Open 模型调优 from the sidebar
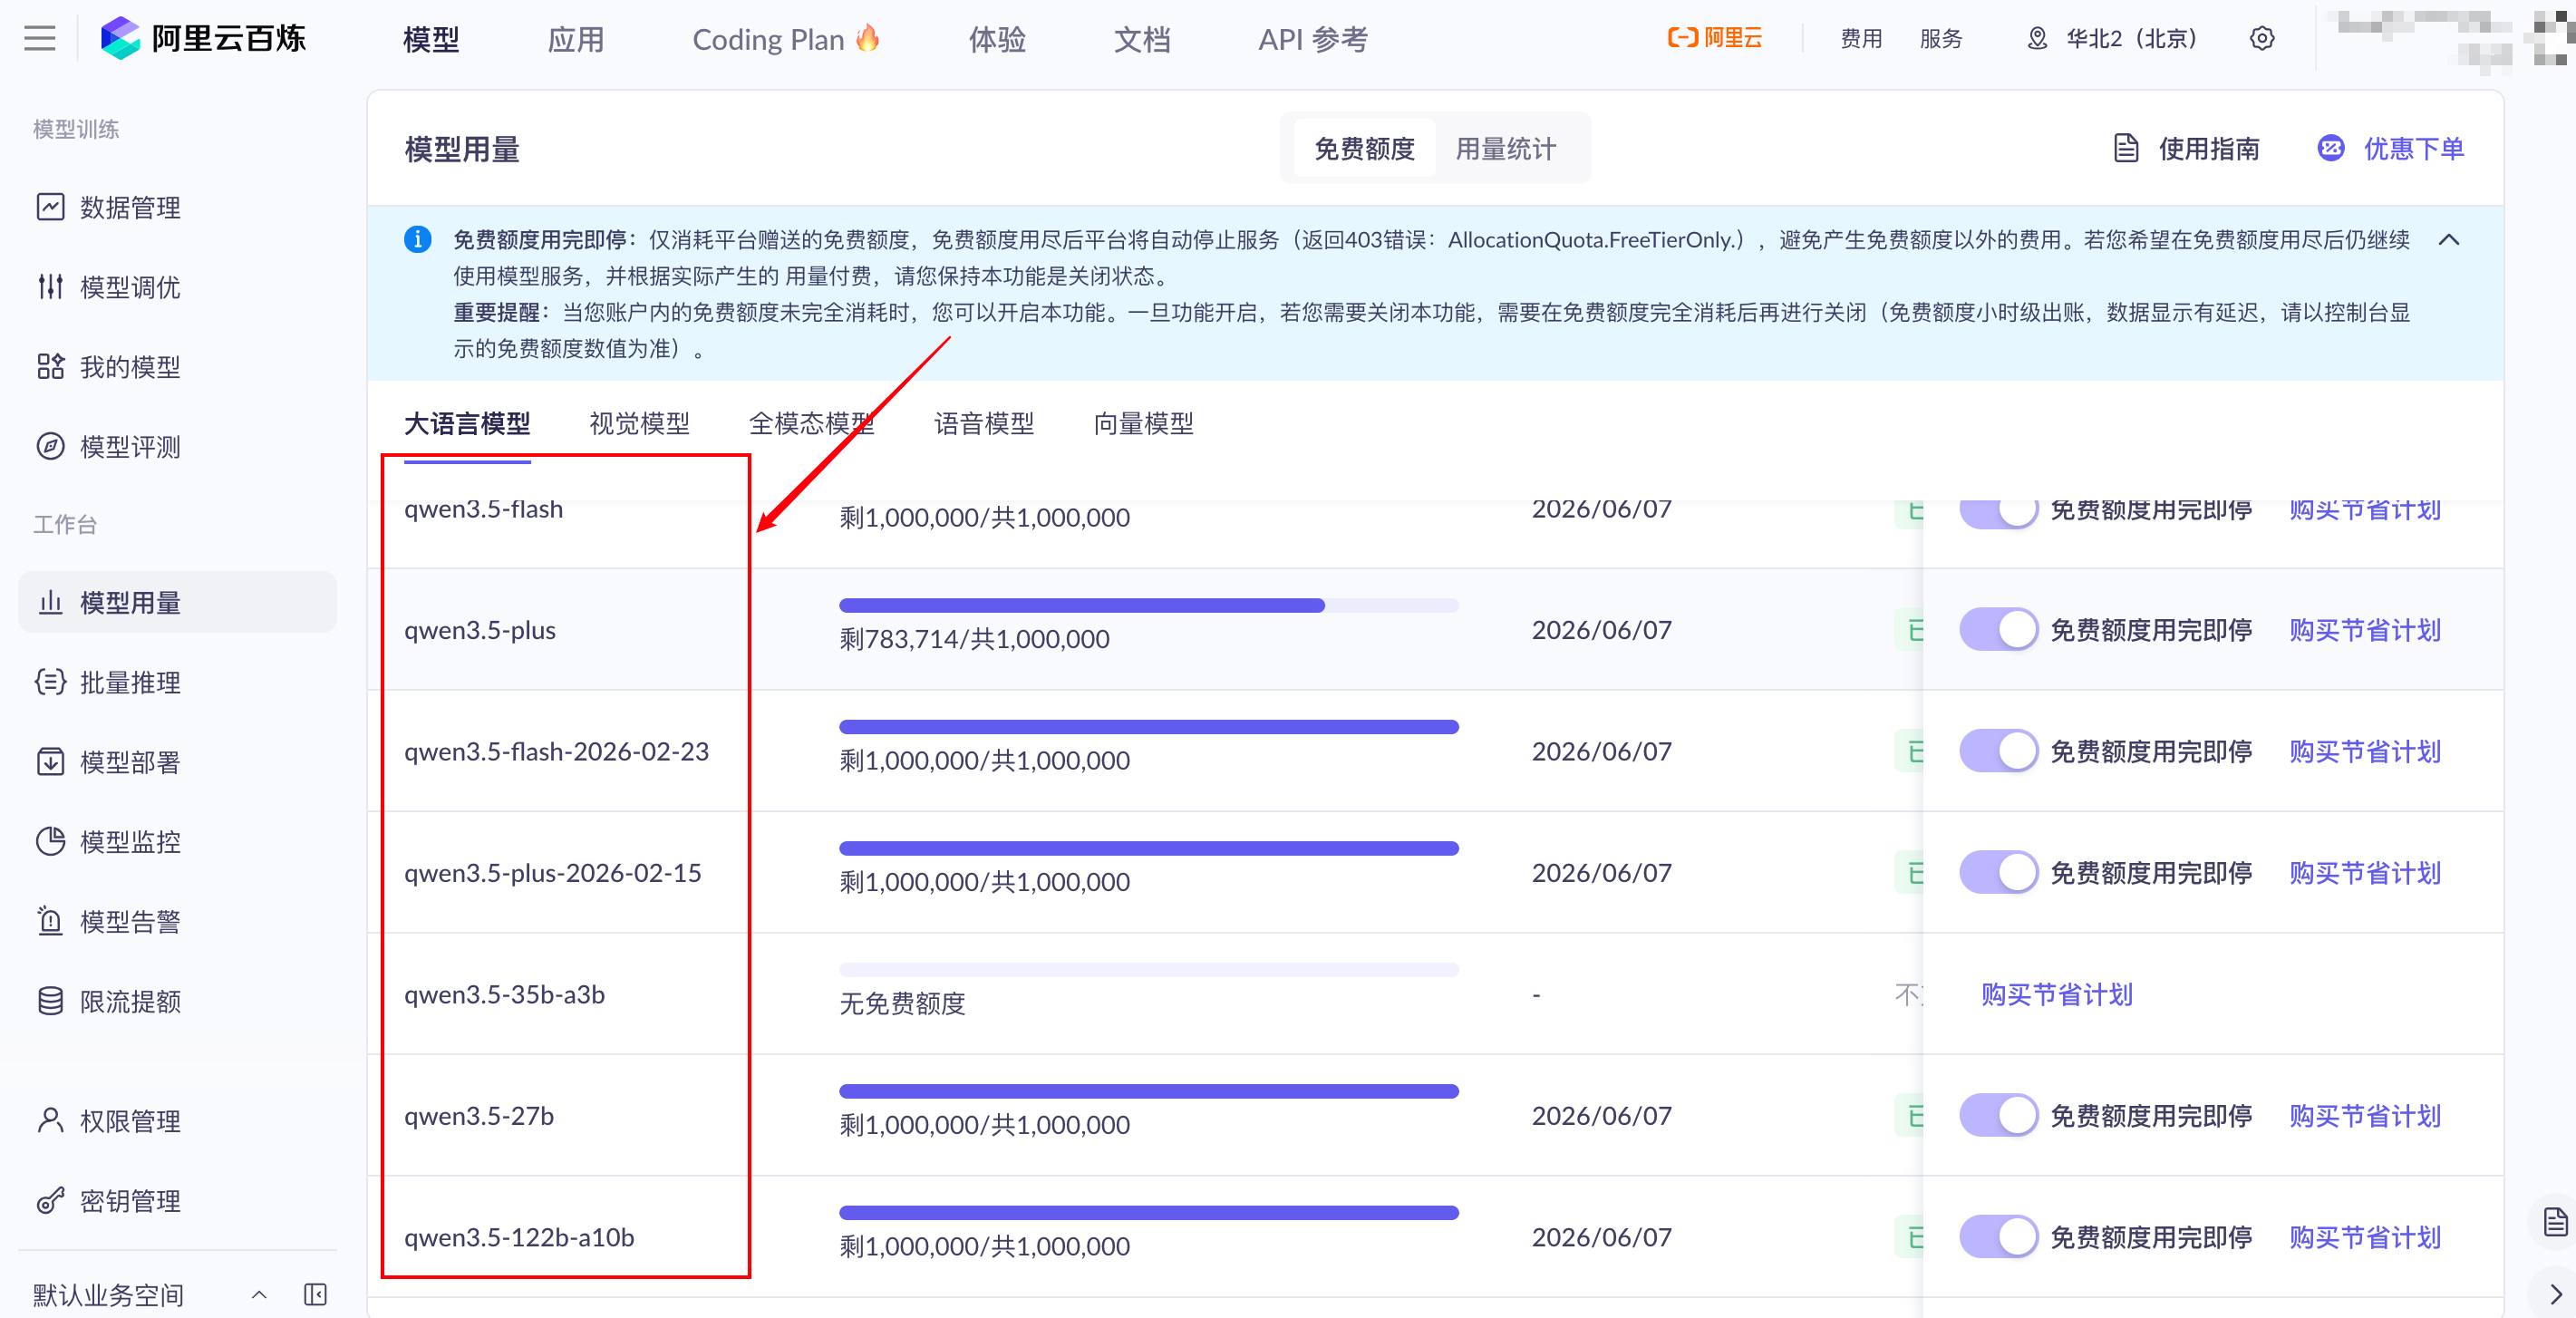 coord(130,287)
